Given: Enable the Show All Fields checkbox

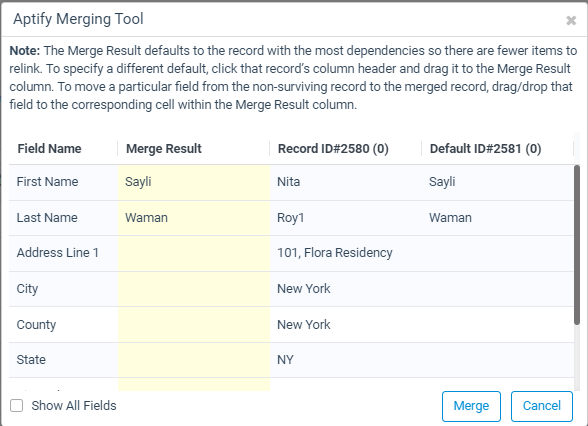Looking at the screenshot, I should [x=16, y=405].
